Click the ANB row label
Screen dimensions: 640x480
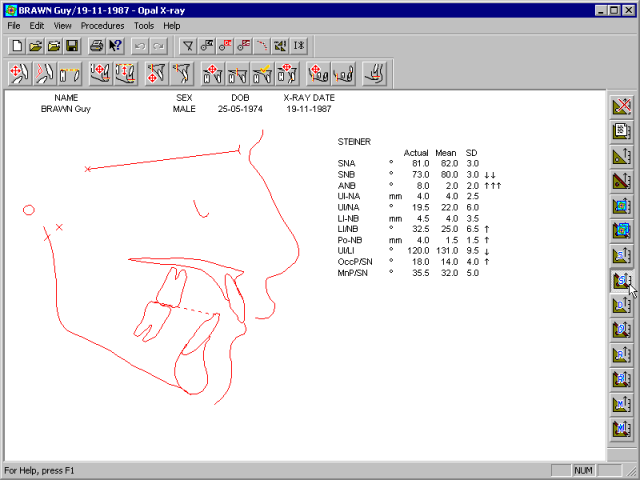click(x=346, y=186)
